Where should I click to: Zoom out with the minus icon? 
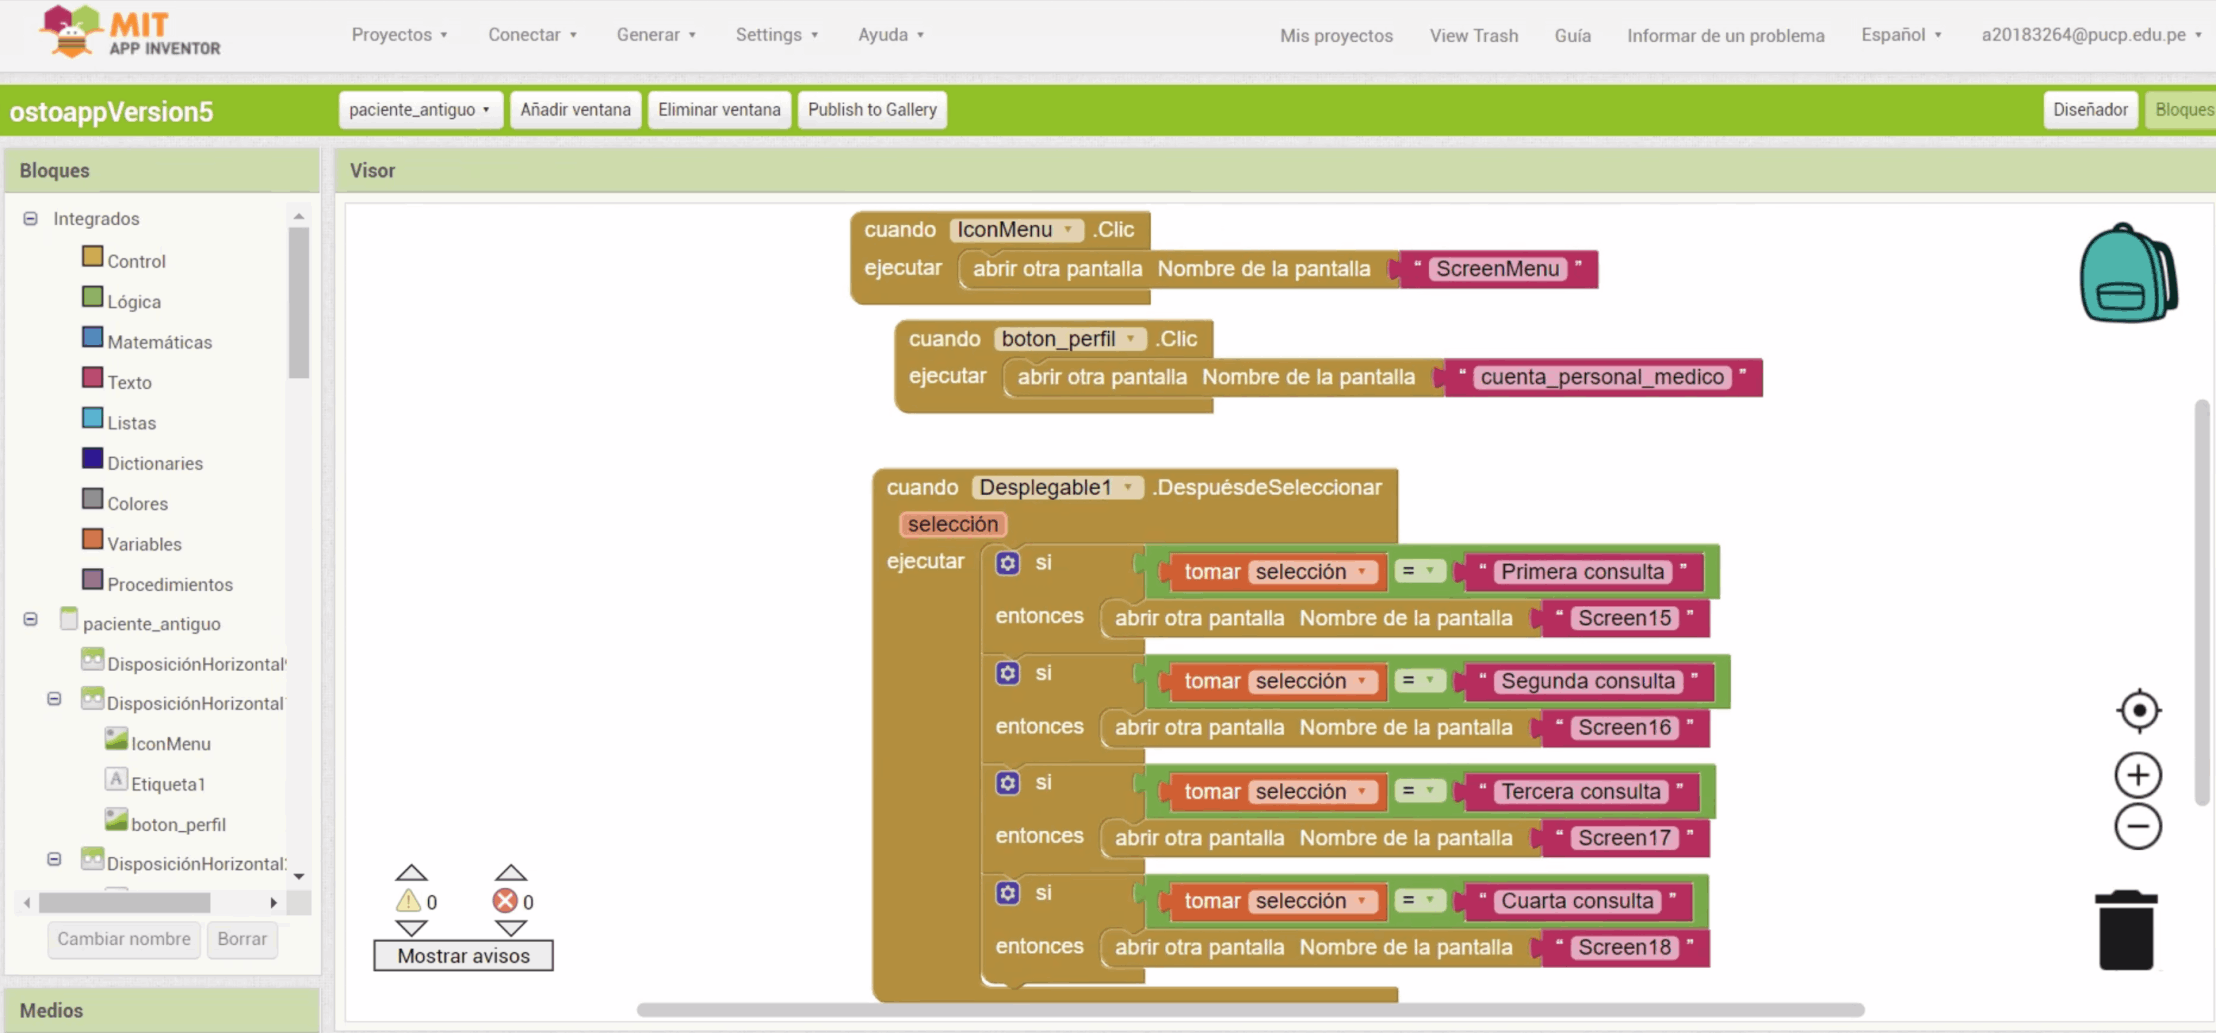(2139, 827)
